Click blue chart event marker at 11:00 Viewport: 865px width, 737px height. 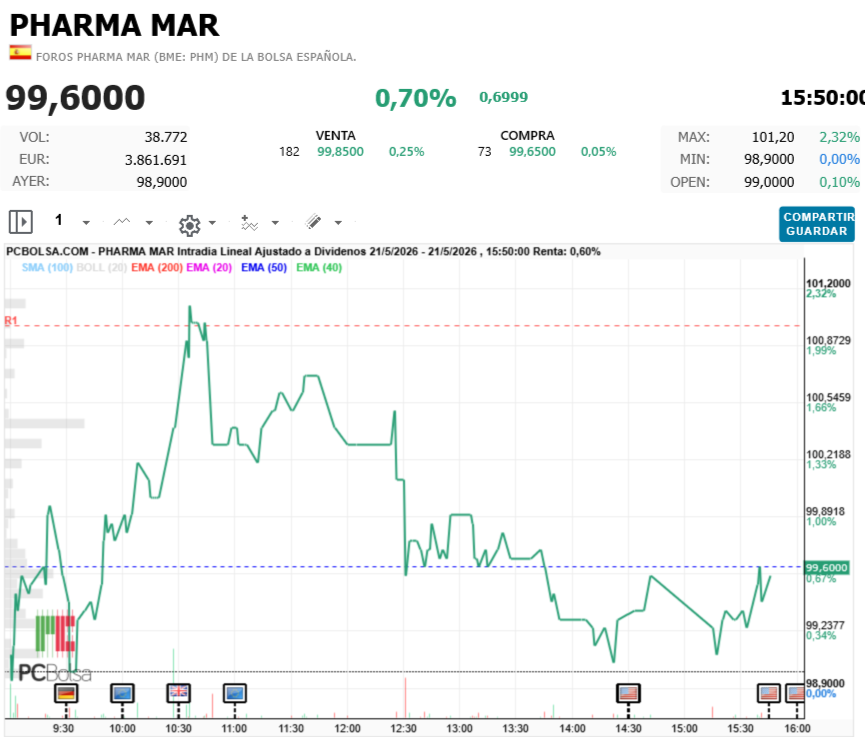[x=234, y=693]
